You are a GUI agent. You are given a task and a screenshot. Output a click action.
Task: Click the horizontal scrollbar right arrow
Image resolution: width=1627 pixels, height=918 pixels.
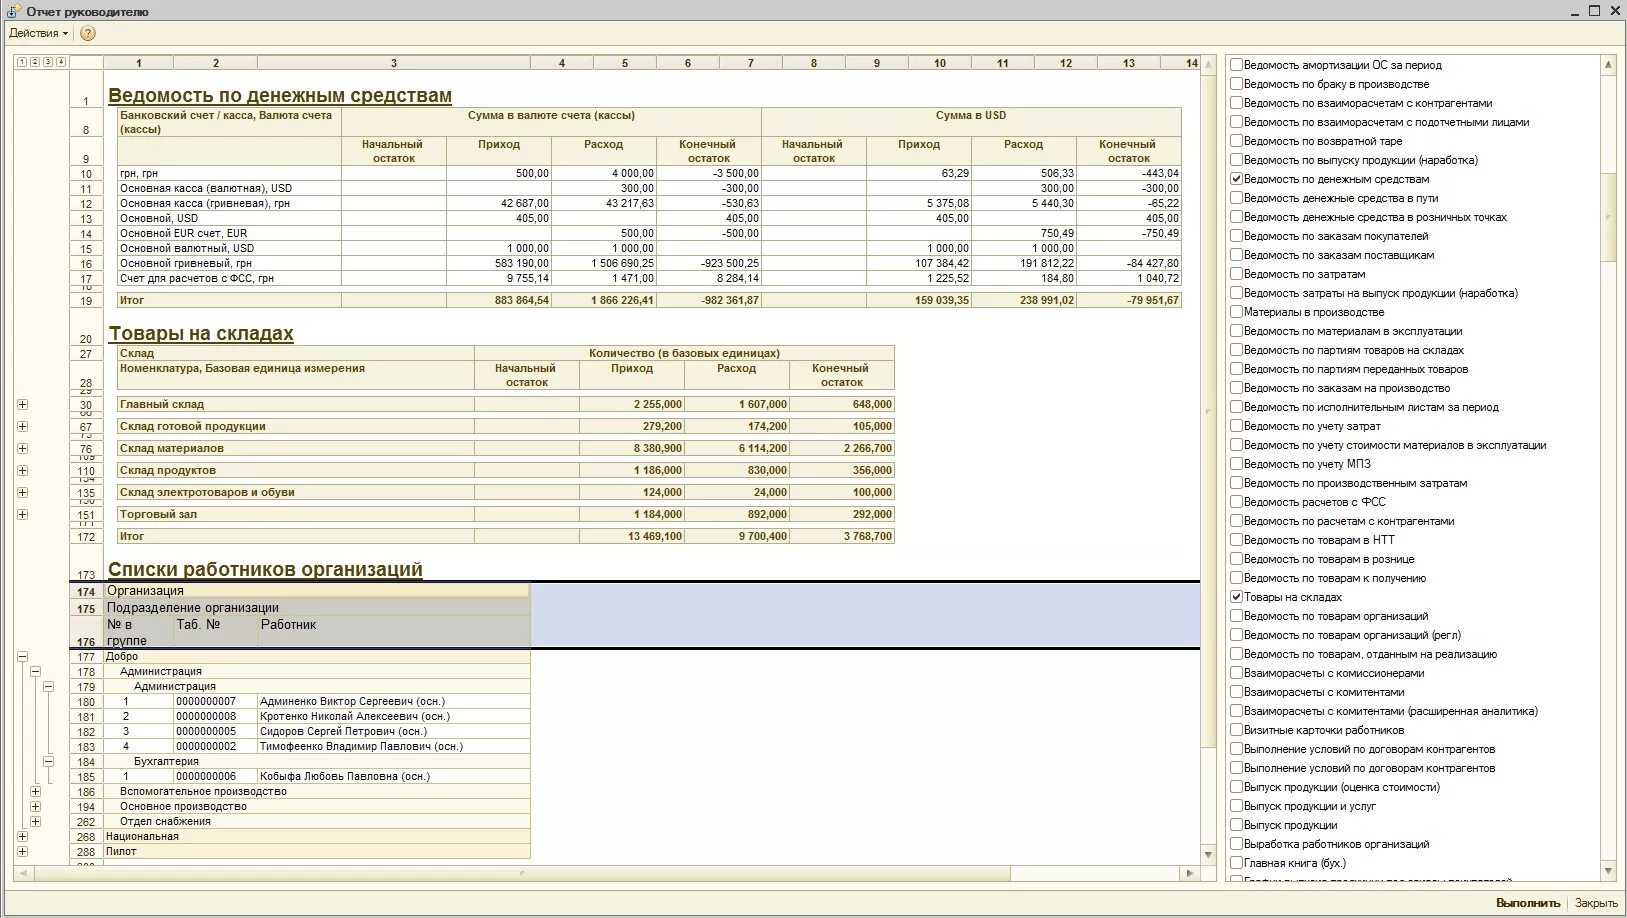click(x=1190, y=873)
